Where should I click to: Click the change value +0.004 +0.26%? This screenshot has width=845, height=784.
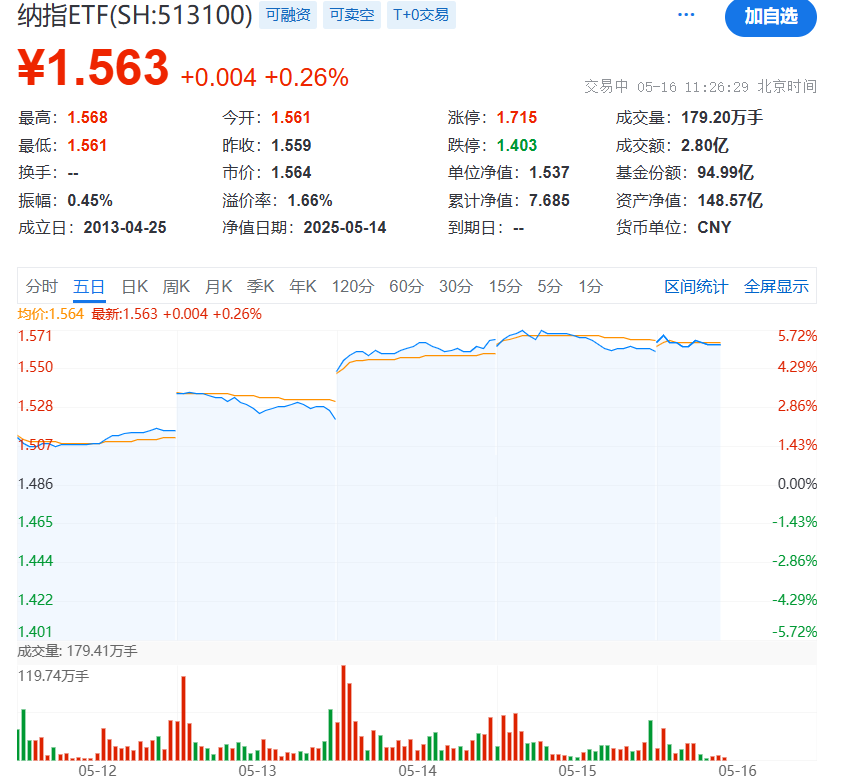[x=265, y=78]
